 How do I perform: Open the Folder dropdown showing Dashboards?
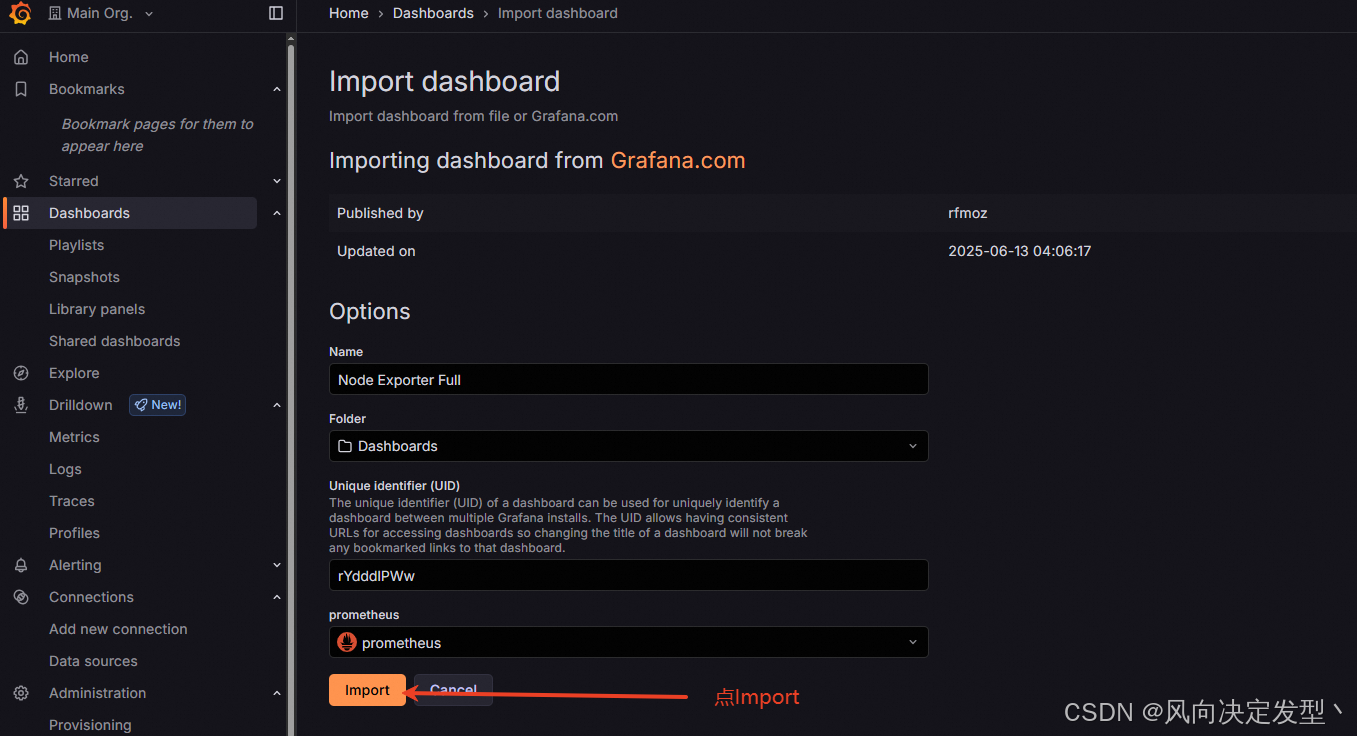click(x=628, y=446)
